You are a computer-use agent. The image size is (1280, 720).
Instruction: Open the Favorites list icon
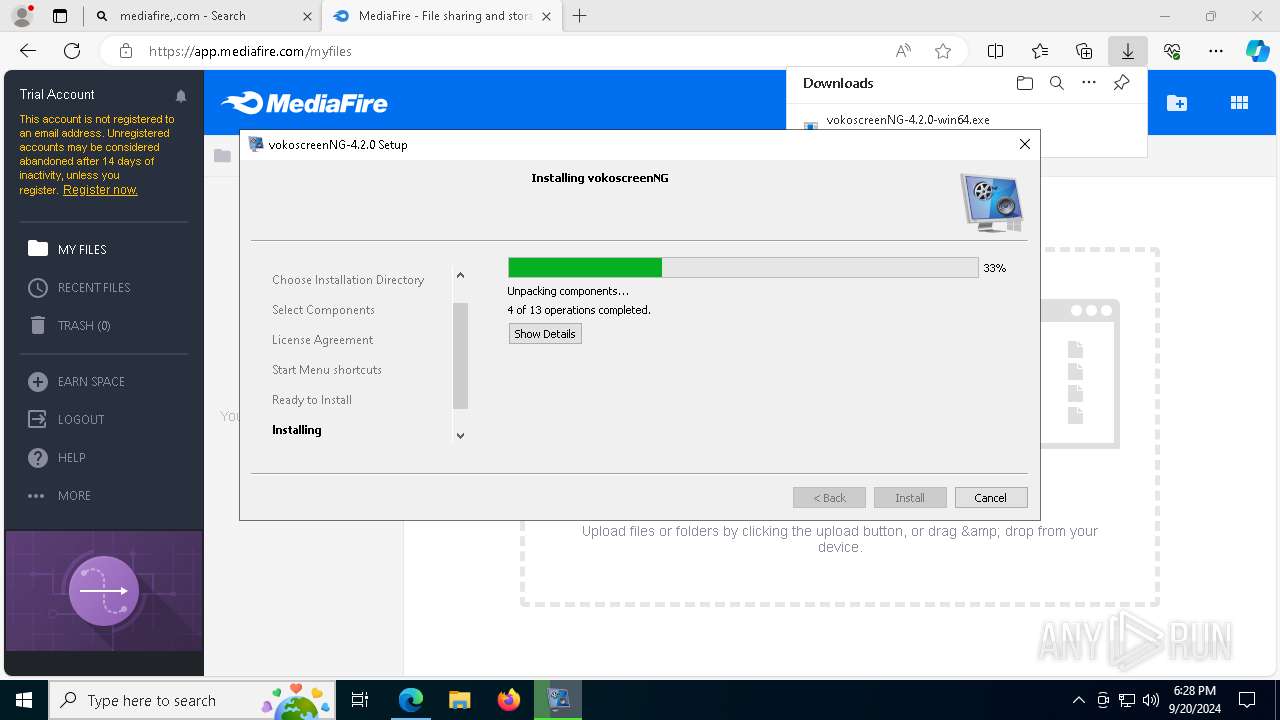click(x=1039, y=51)
